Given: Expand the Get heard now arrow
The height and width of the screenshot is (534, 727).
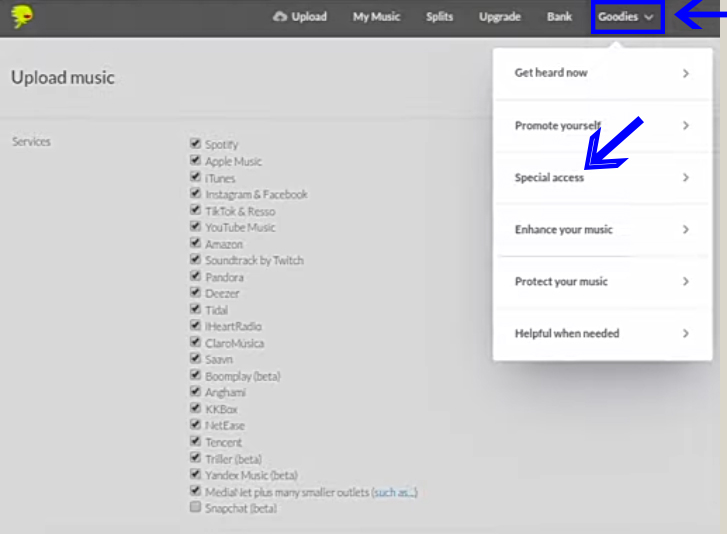Looking at the screenshot, I should pyautogui.click(x=686, y=73).
